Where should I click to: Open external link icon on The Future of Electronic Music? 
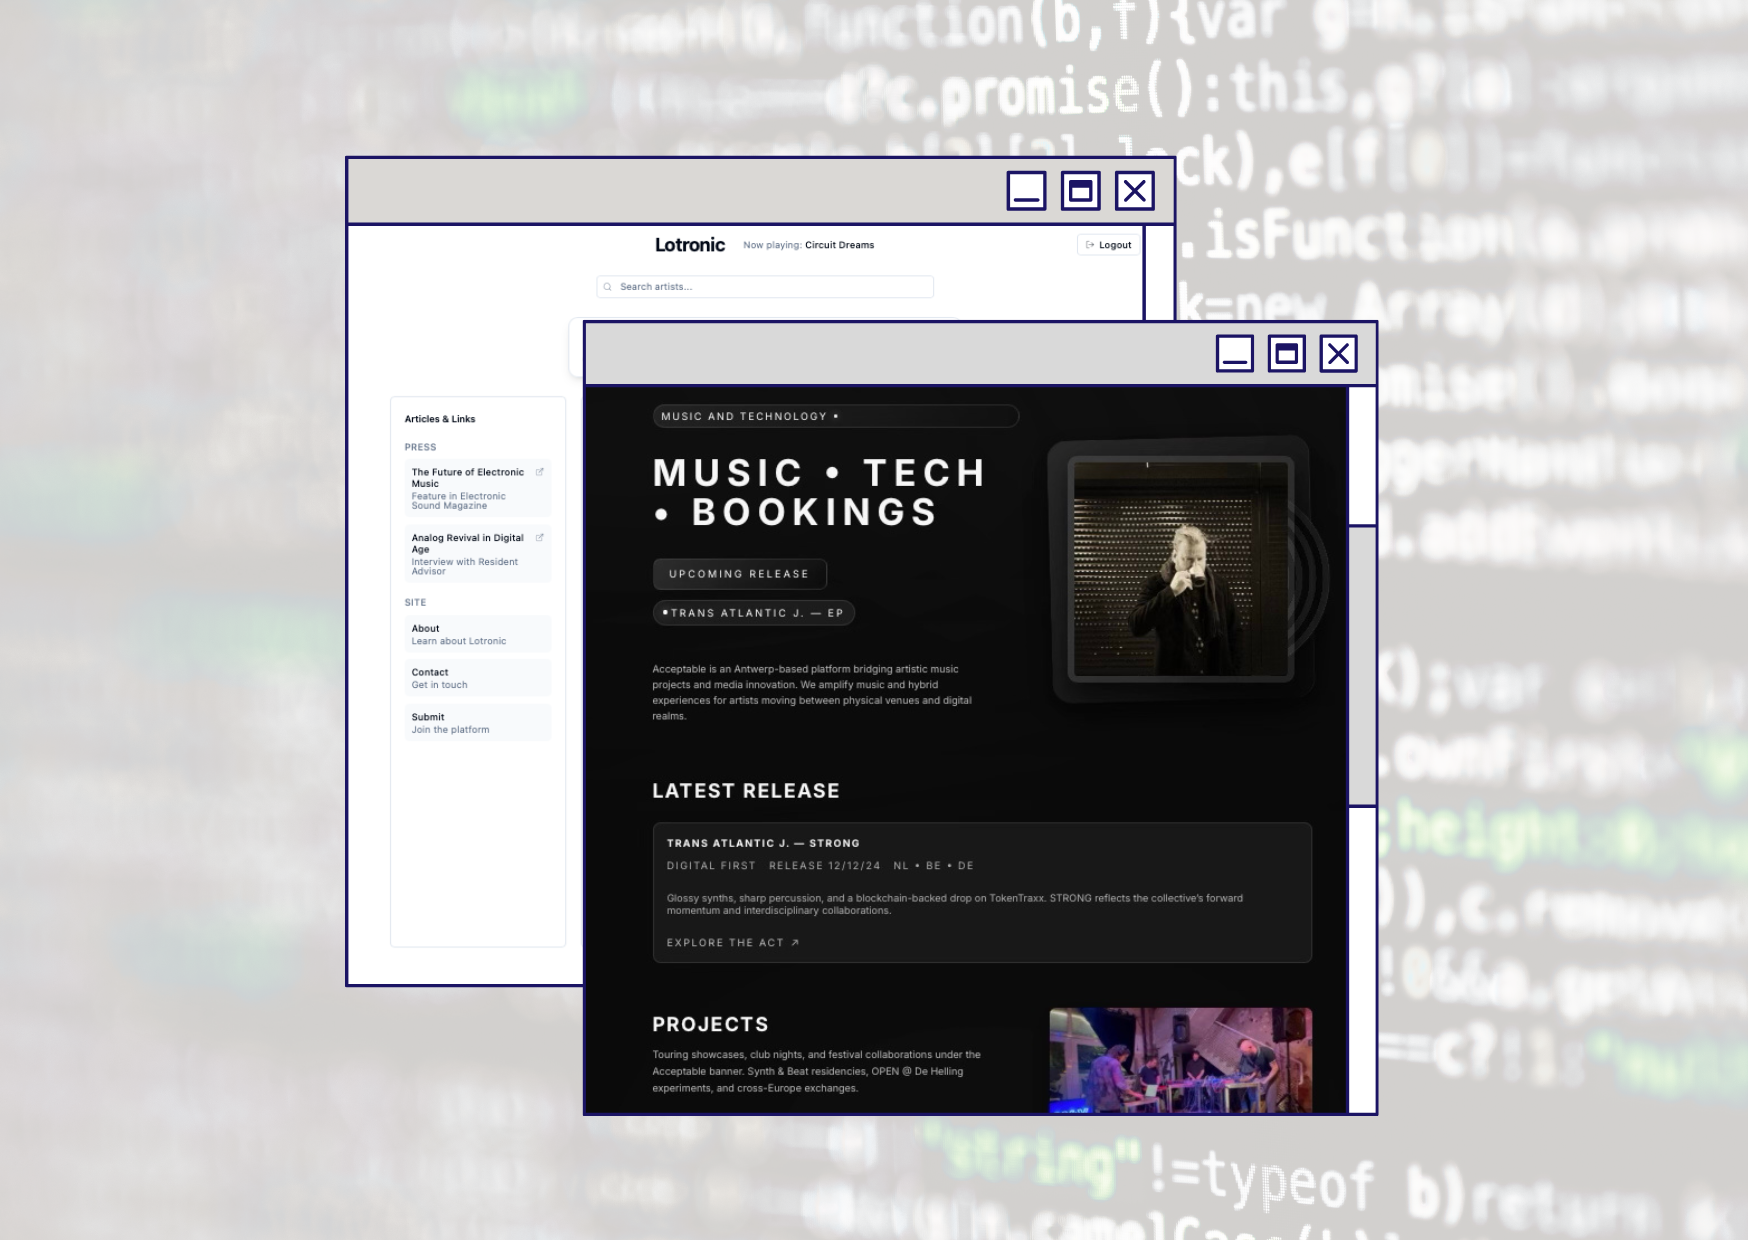coord(541,472)
